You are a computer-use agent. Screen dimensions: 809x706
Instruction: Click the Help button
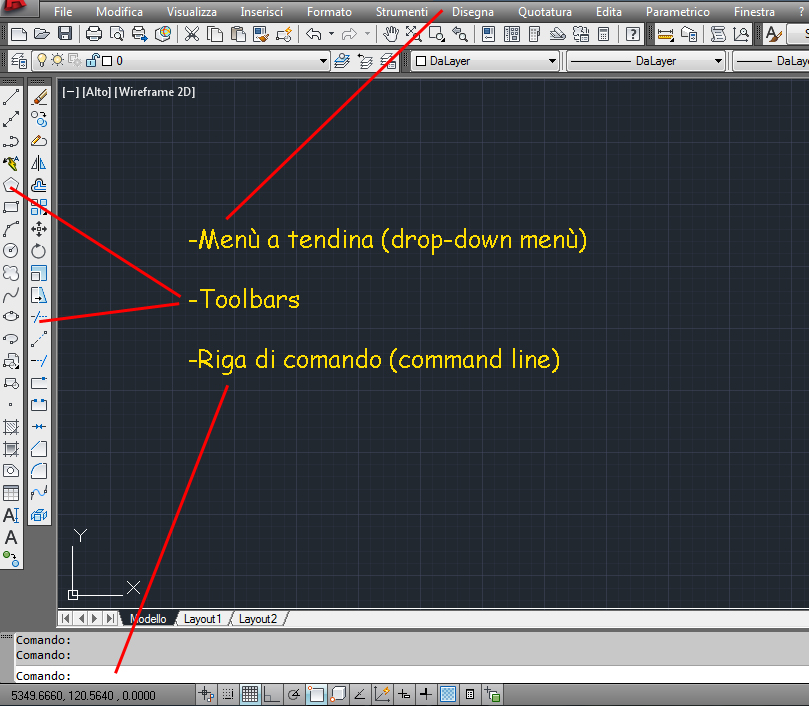(633, 33)
